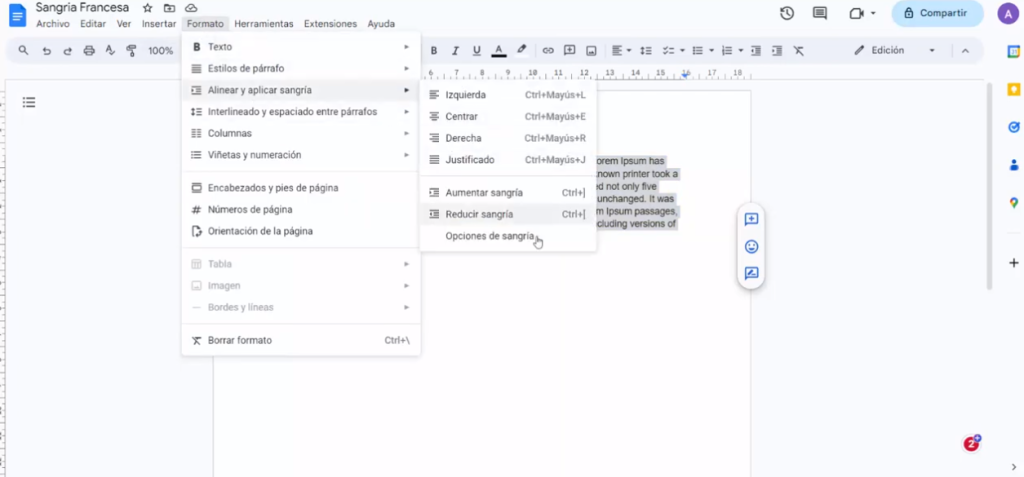Click the move to folder icon
The width and height of the screenshot is (1024, 477).
[169, 8]
